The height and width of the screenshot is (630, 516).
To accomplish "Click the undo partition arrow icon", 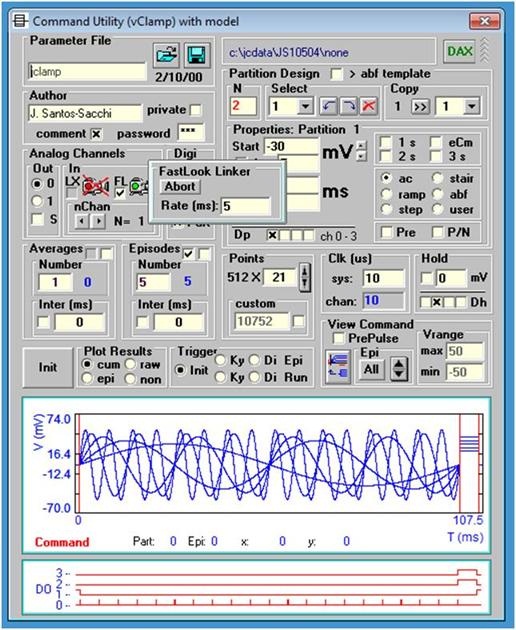I will click(x=329, y=106).
